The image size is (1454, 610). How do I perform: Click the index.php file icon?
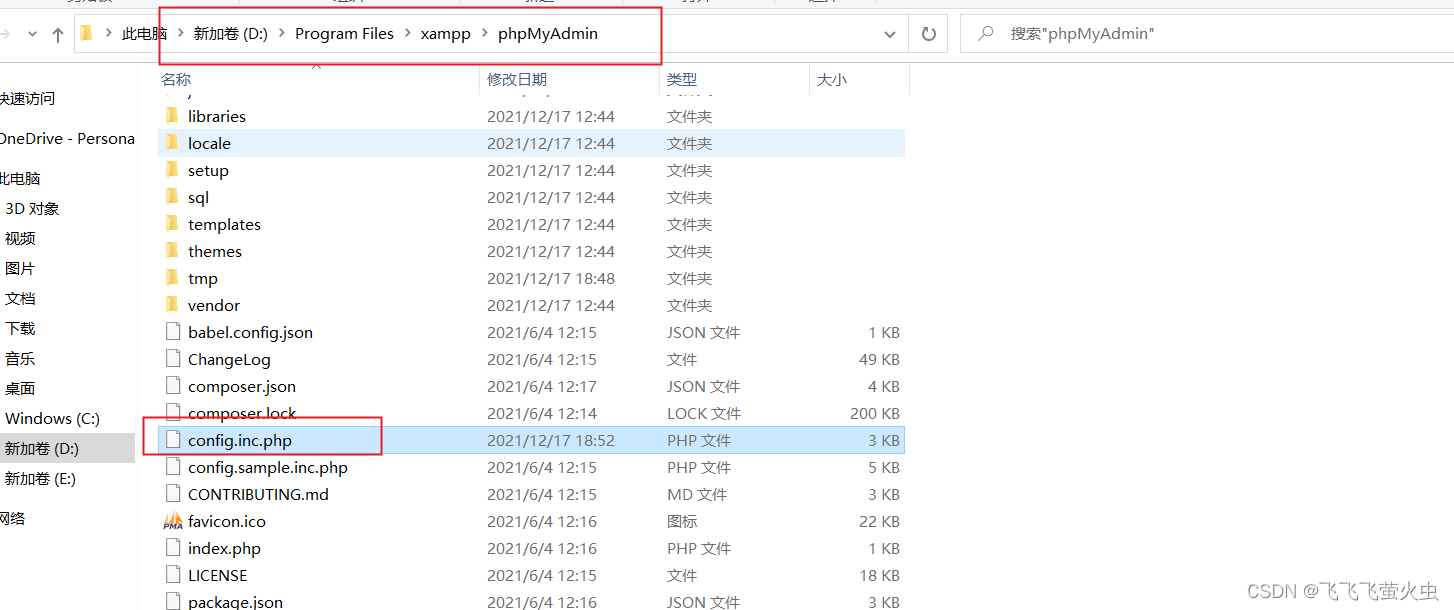[x=172, y=548]
